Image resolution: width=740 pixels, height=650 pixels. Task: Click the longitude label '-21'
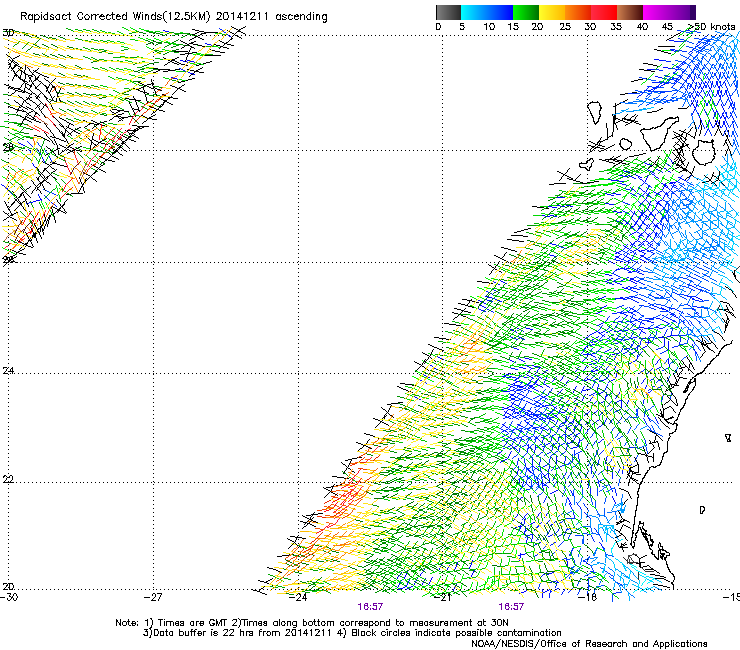443,597
